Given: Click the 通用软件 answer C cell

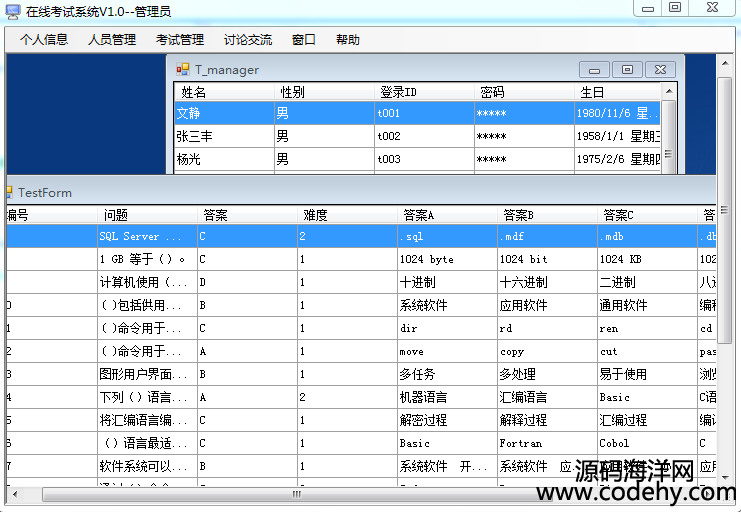Looking at the screenshot, I should tap(648, 305).
